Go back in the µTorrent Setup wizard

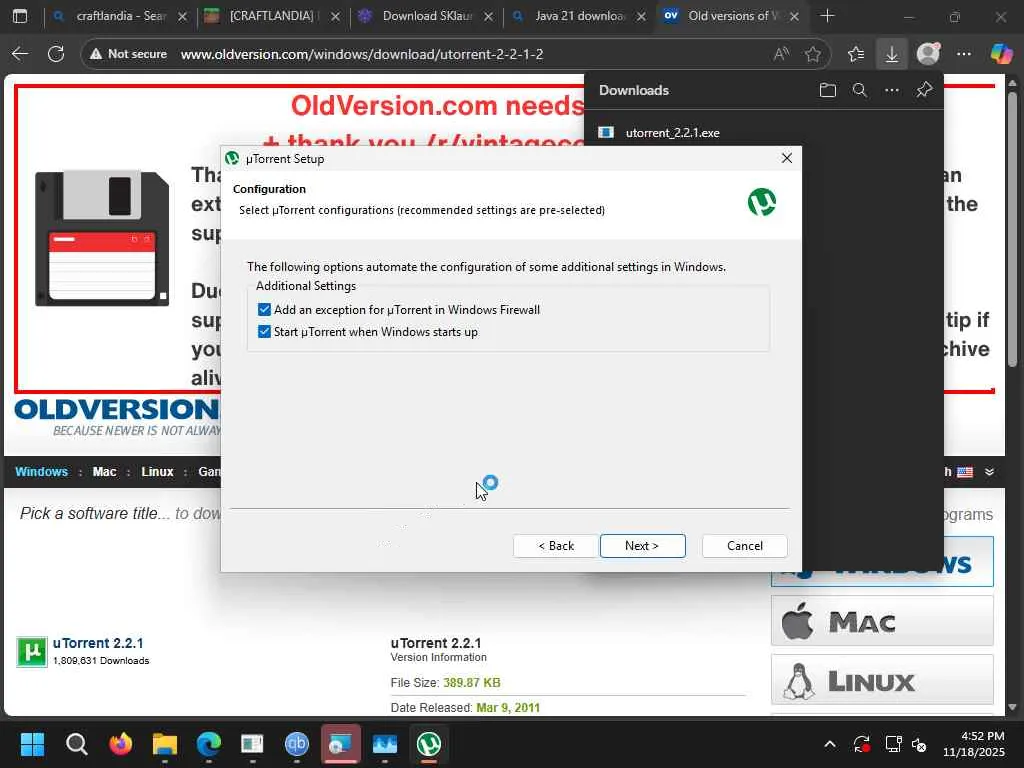[556, 546]
